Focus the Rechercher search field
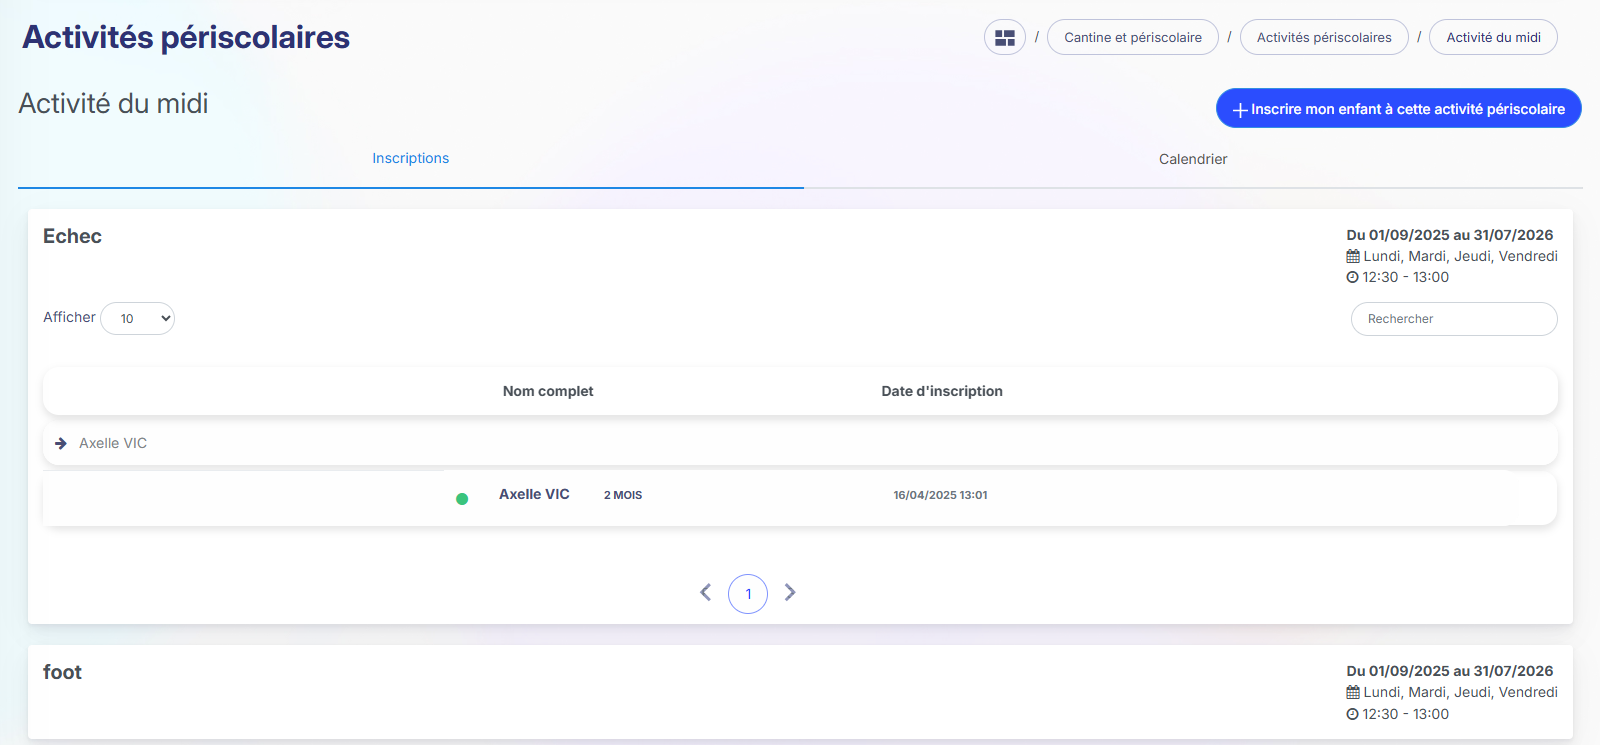Viewport: 1600px width, 745px height. tap(1454, 319)
